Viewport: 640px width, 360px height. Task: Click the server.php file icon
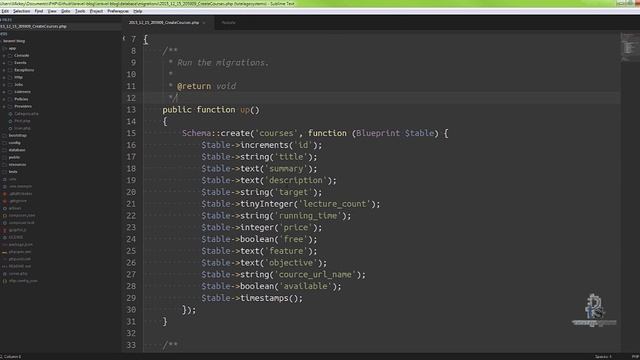pos(5,273)
